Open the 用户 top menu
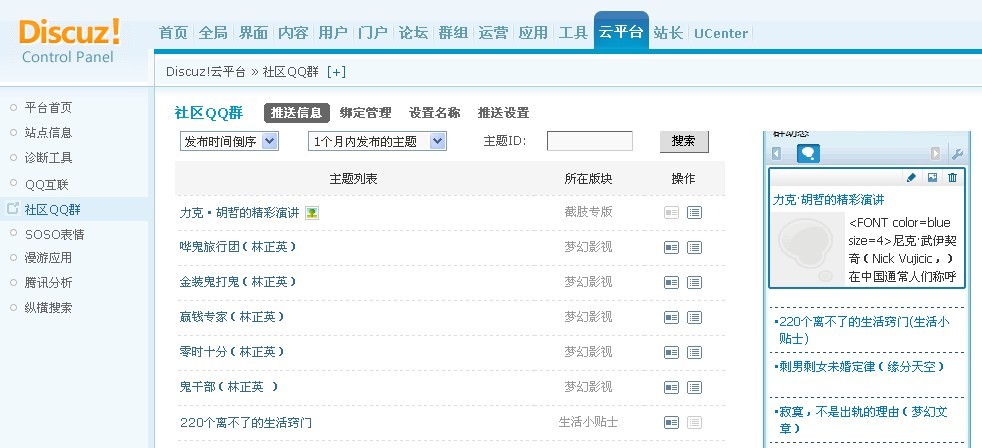Screen dimensions: 982x448 pyautogui.click(x=333, y=33)
